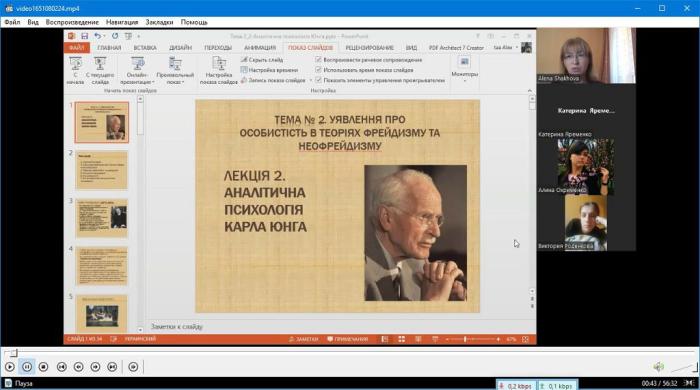Select slide 2 thumbnail
This screenshot has height=390, width=700.
click(x=102, y=170)
